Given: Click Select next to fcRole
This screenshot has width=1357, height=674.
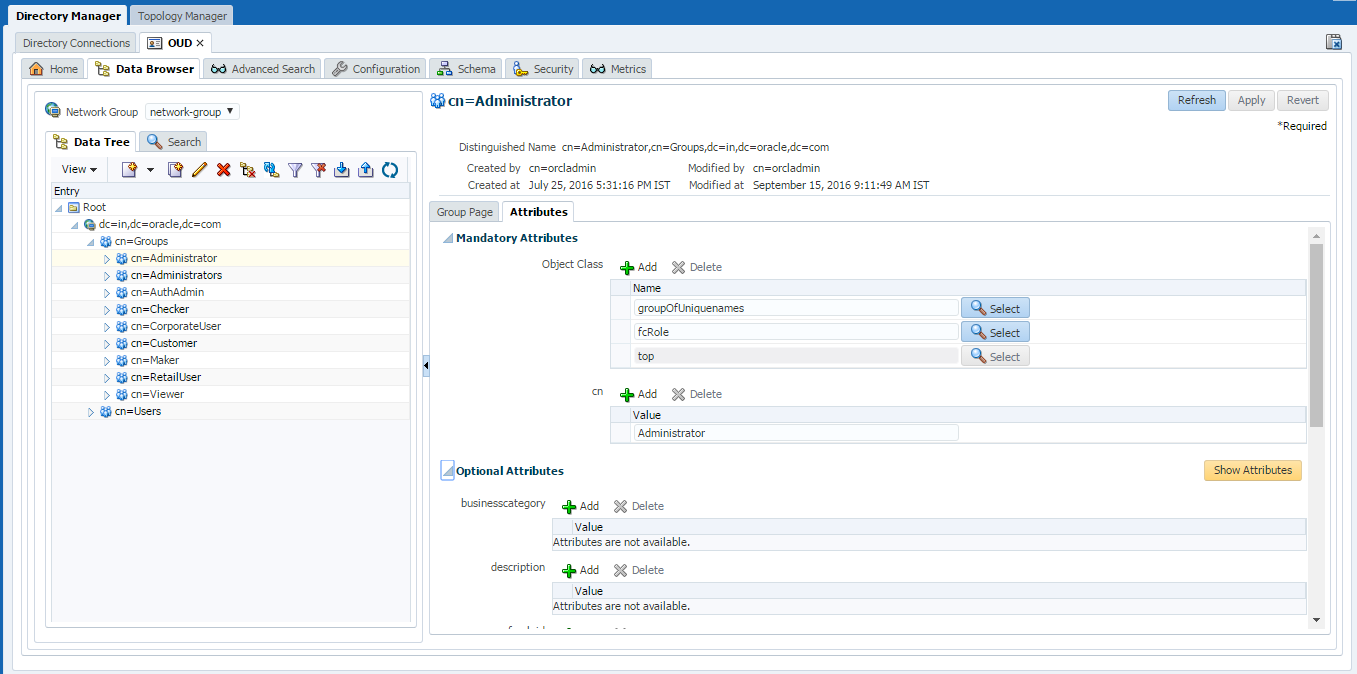Looking at the screenshot, I should [995, 333].
